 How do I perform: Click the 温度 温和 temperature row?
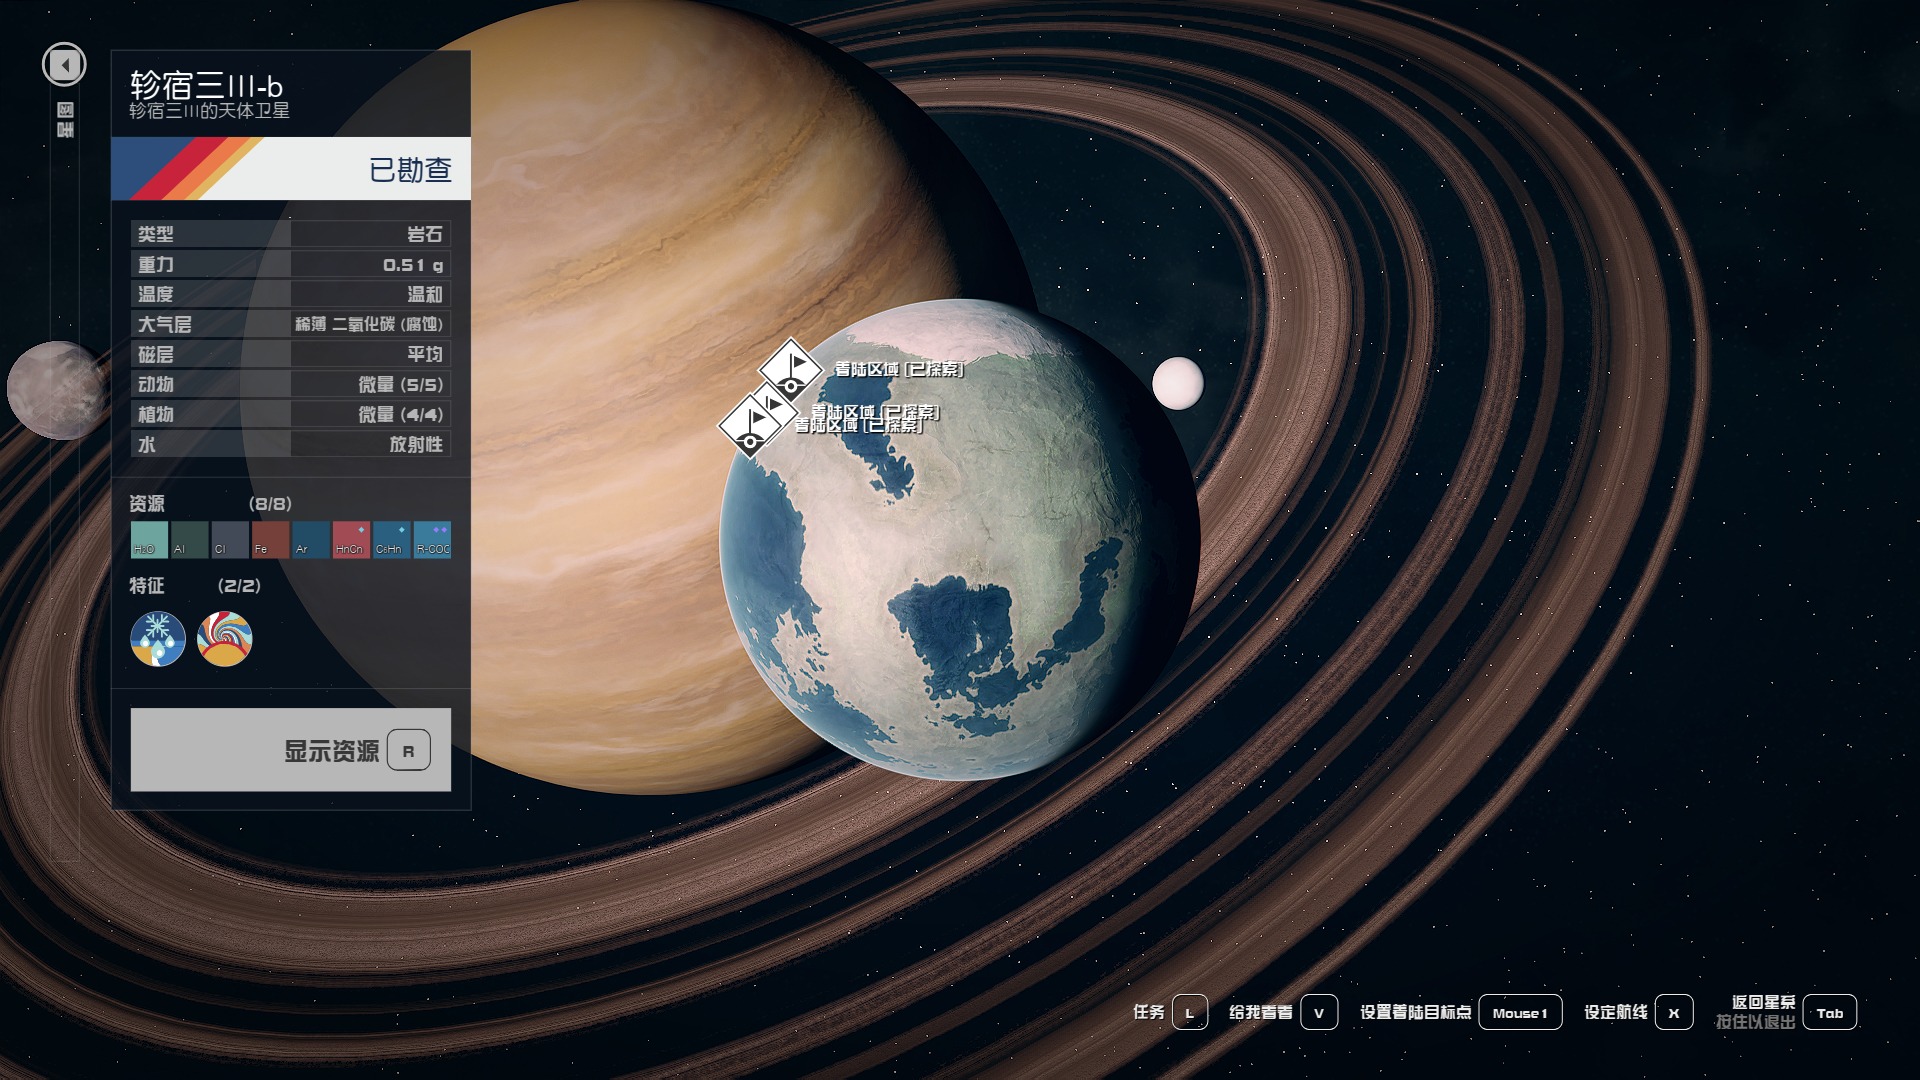(291, 294)
